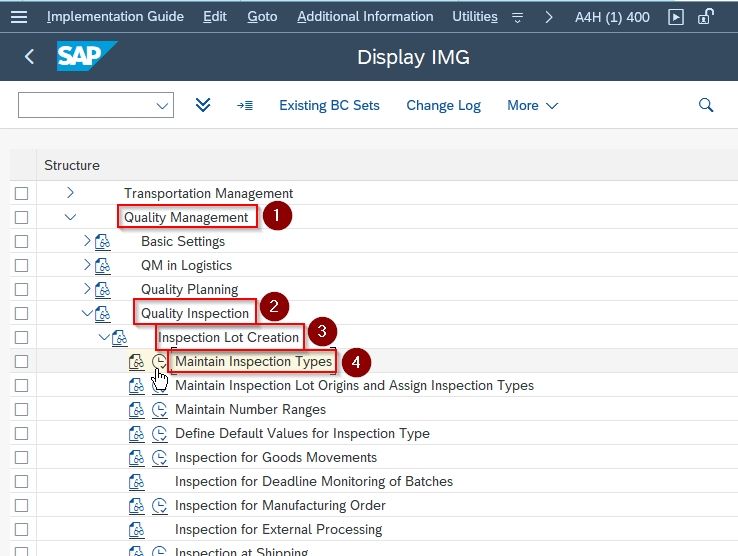This screenshot has height=556, width=738.
Task: Open the hamburger main menu
Action: coord(19,17)
